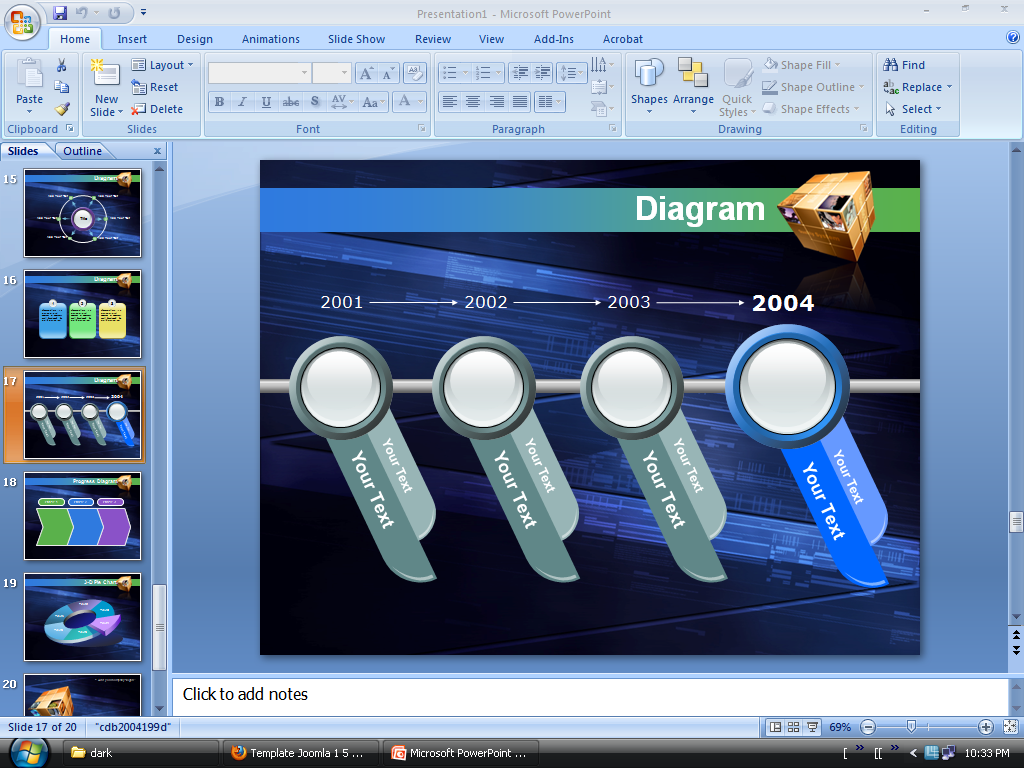This screenshot has height=768, width=1024.
Task: Select slide 19 pie chart thumbnail
Action: pyautogui.click(x=82, y=617)
